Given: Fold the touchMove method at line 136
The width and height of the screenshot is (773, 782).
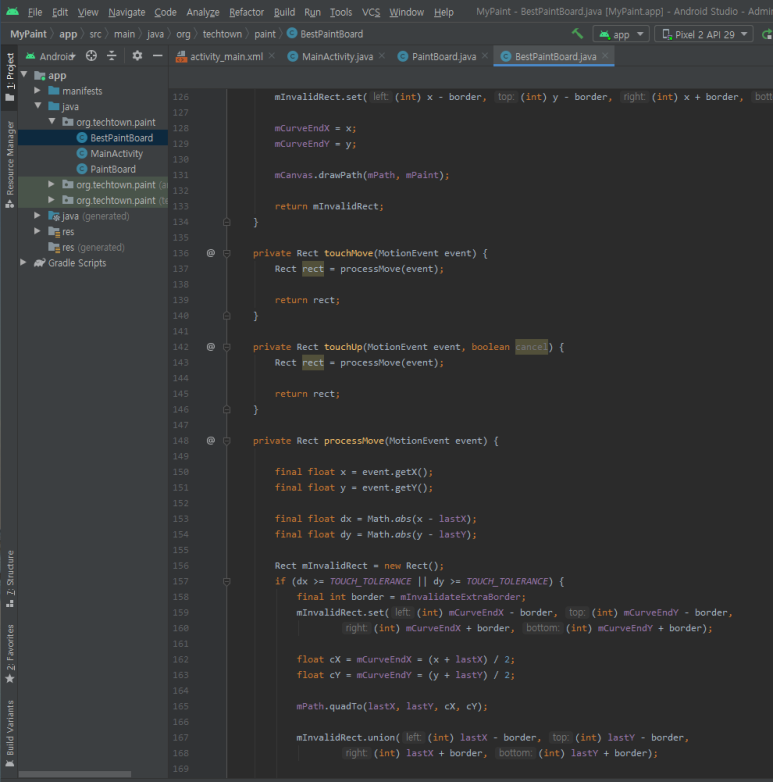Looking at the screenshot, I should [227, 253].
